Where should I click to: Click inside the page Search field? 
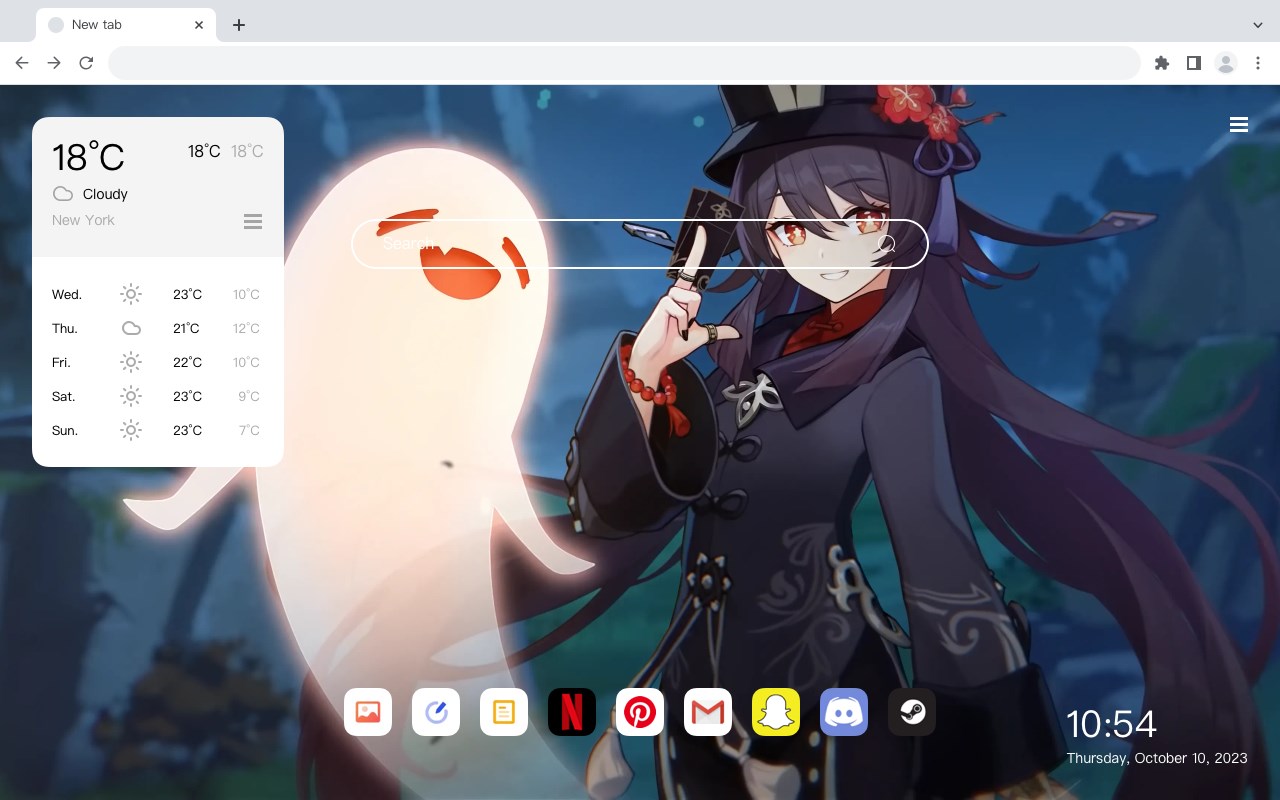click(640, 244)
